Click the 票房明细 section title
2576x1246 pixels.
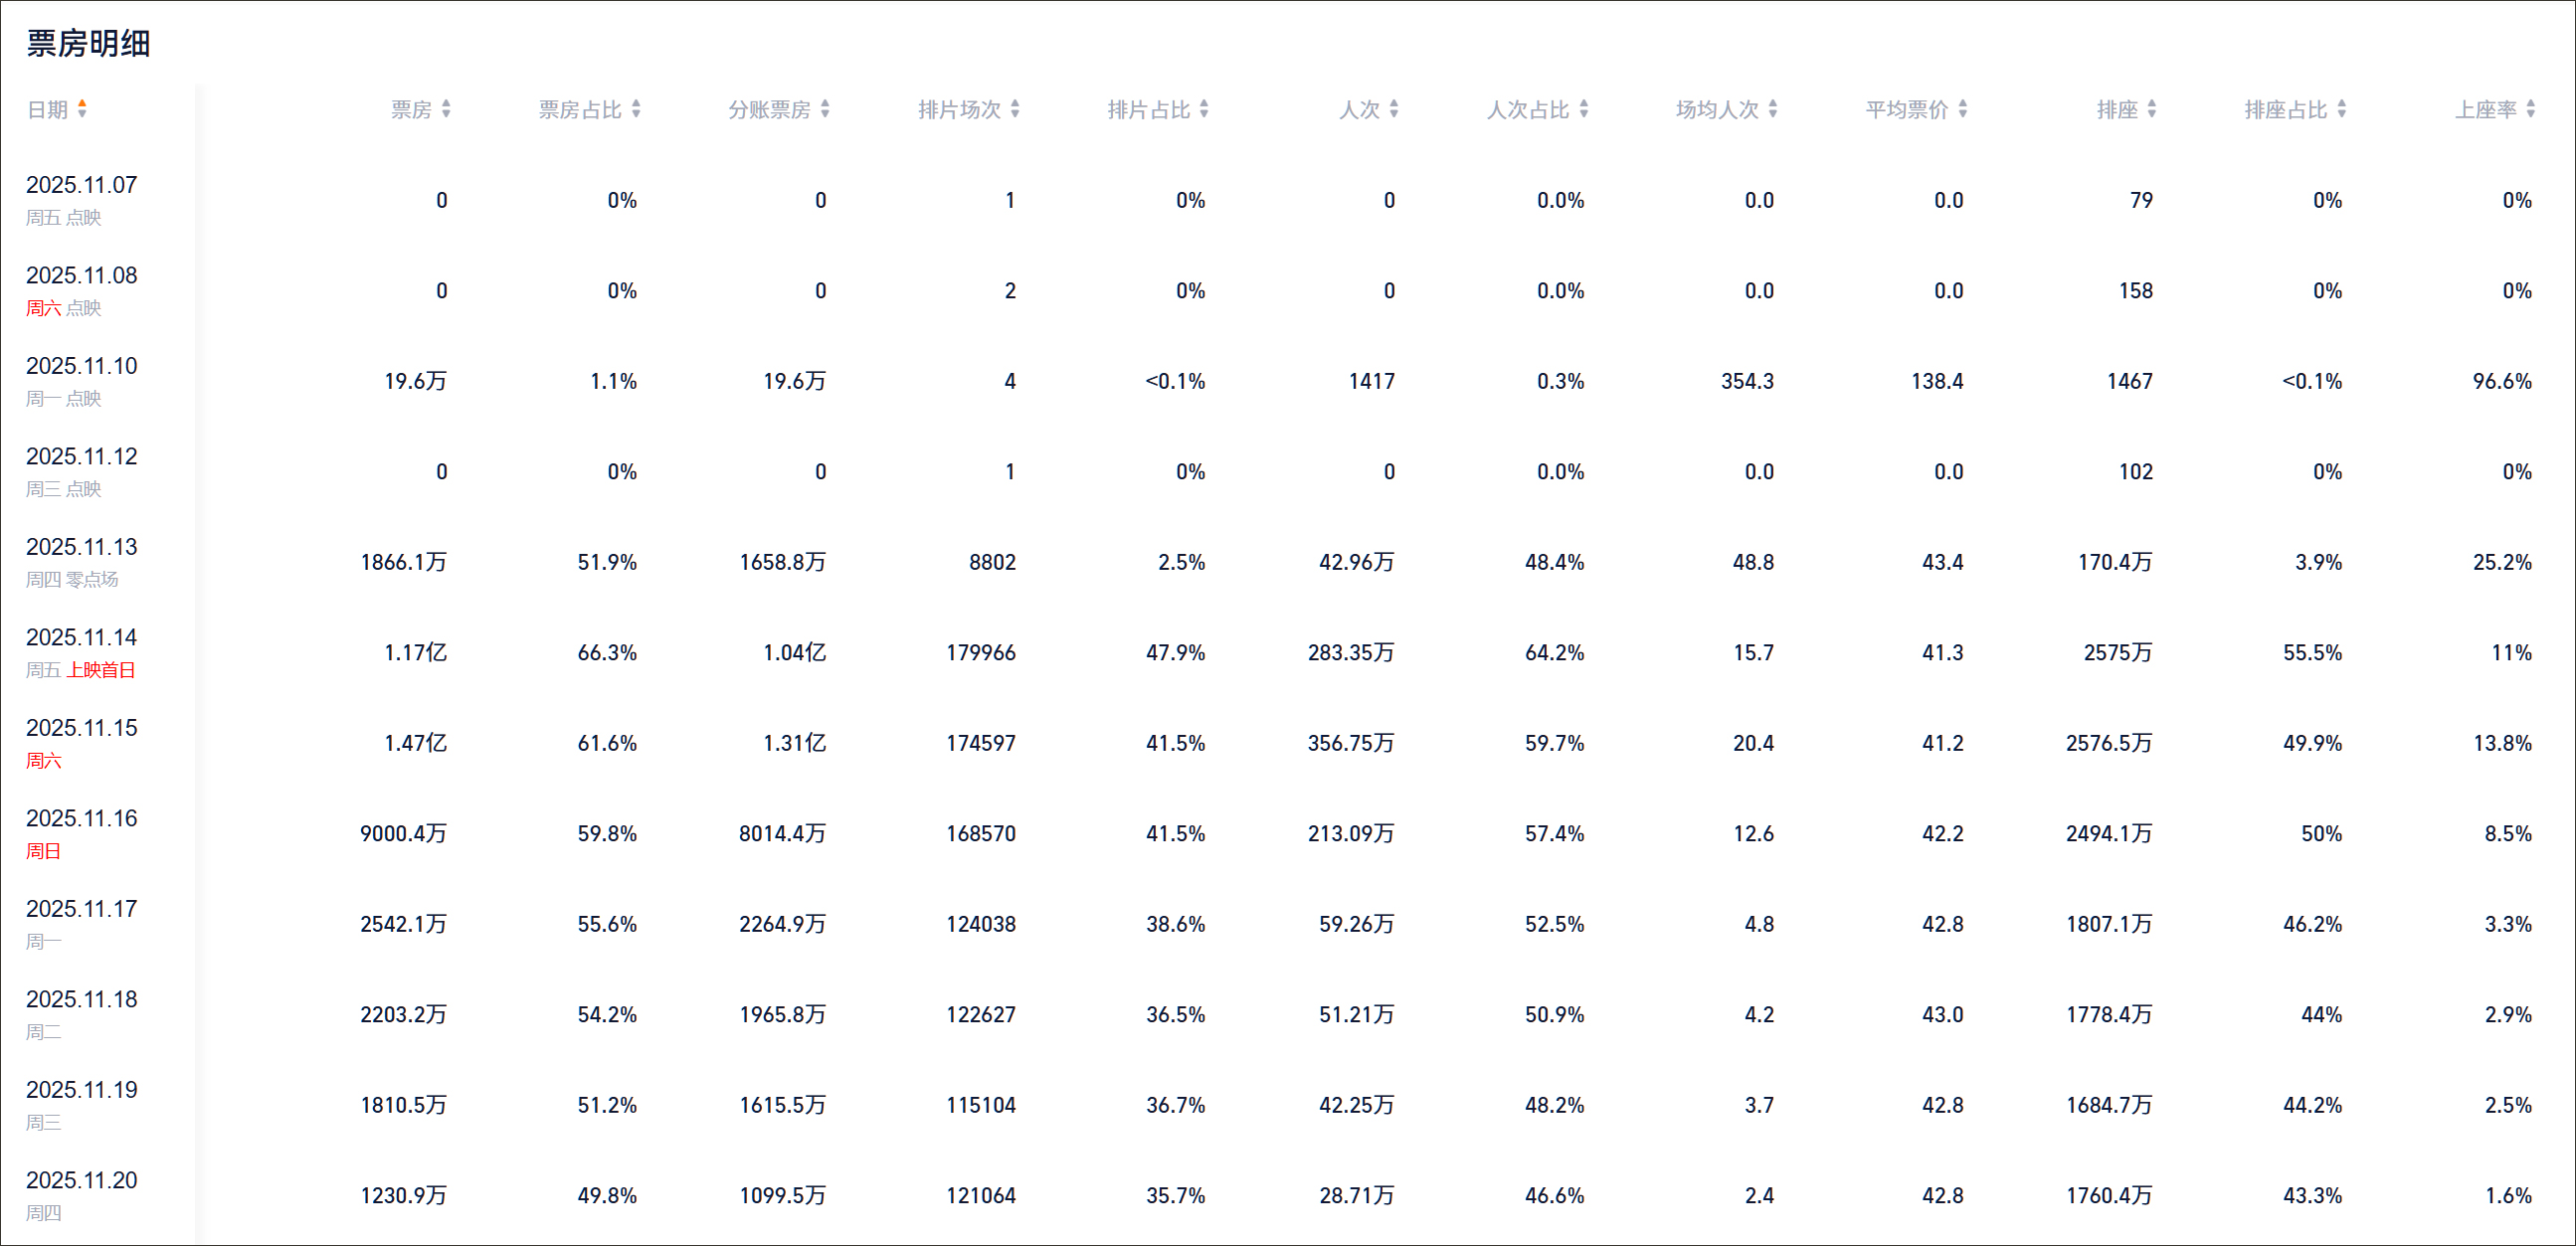[88, 43]
